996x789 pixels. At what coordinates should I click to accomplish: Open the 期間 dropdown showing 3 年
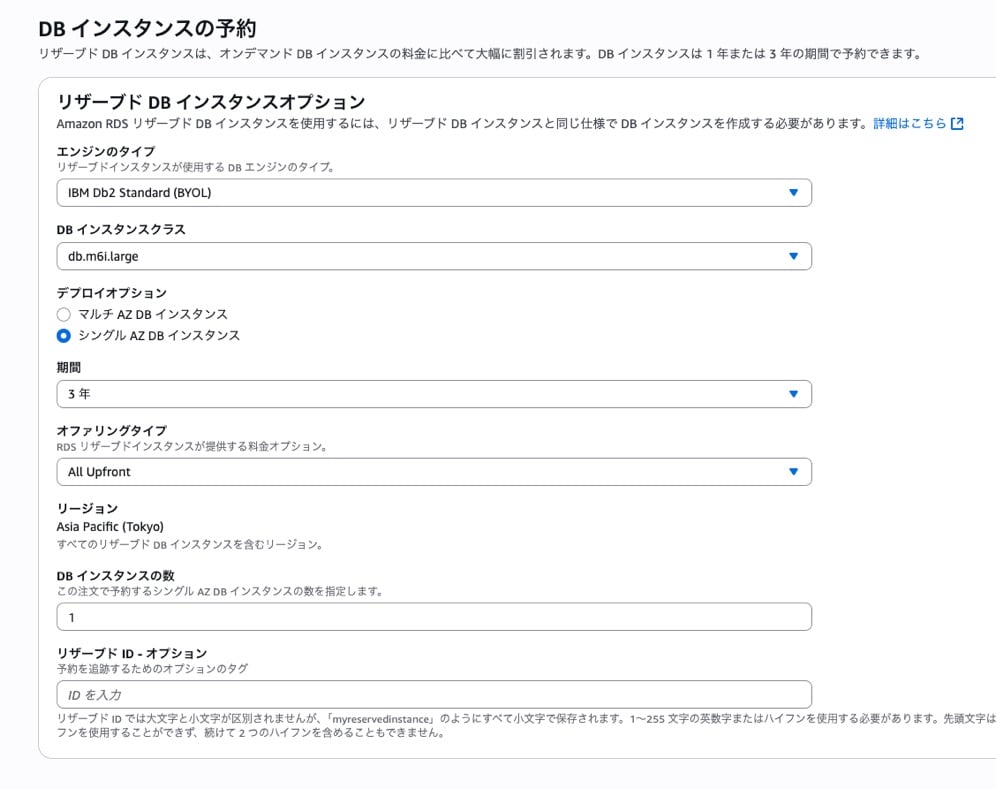[x=434, y=394]
